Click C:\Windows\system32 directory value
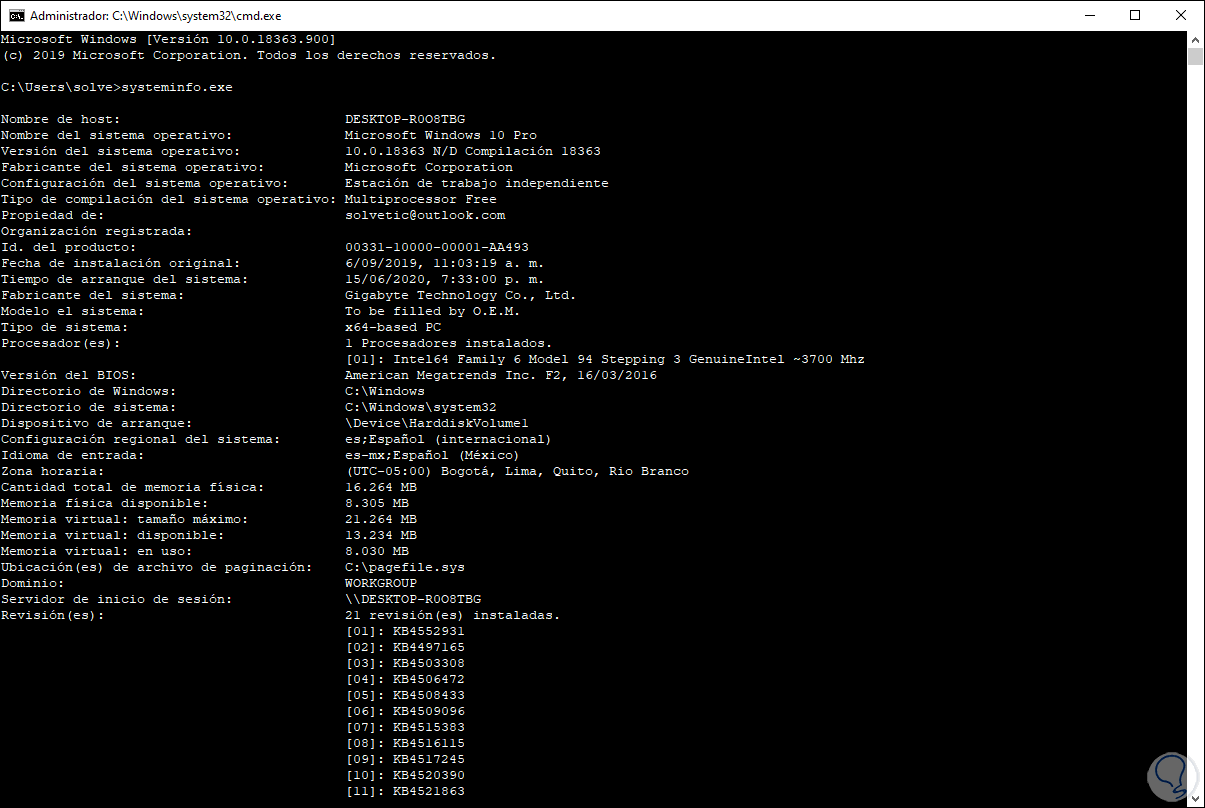 click(421, 407)
